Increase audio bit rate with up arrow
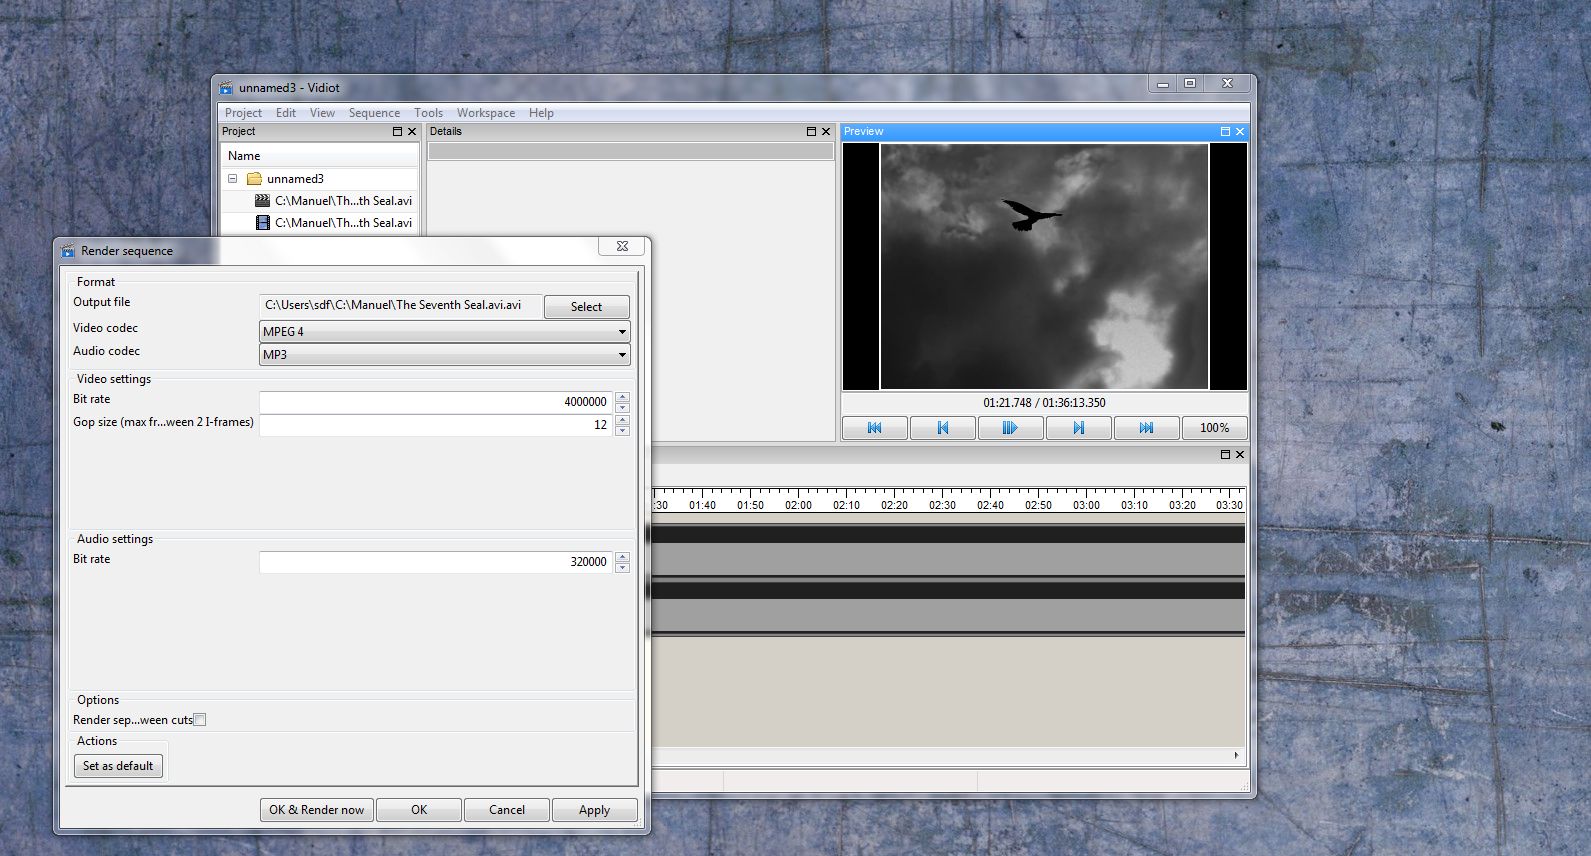The height and width of the screenshot is (856, 1591). 622,557
